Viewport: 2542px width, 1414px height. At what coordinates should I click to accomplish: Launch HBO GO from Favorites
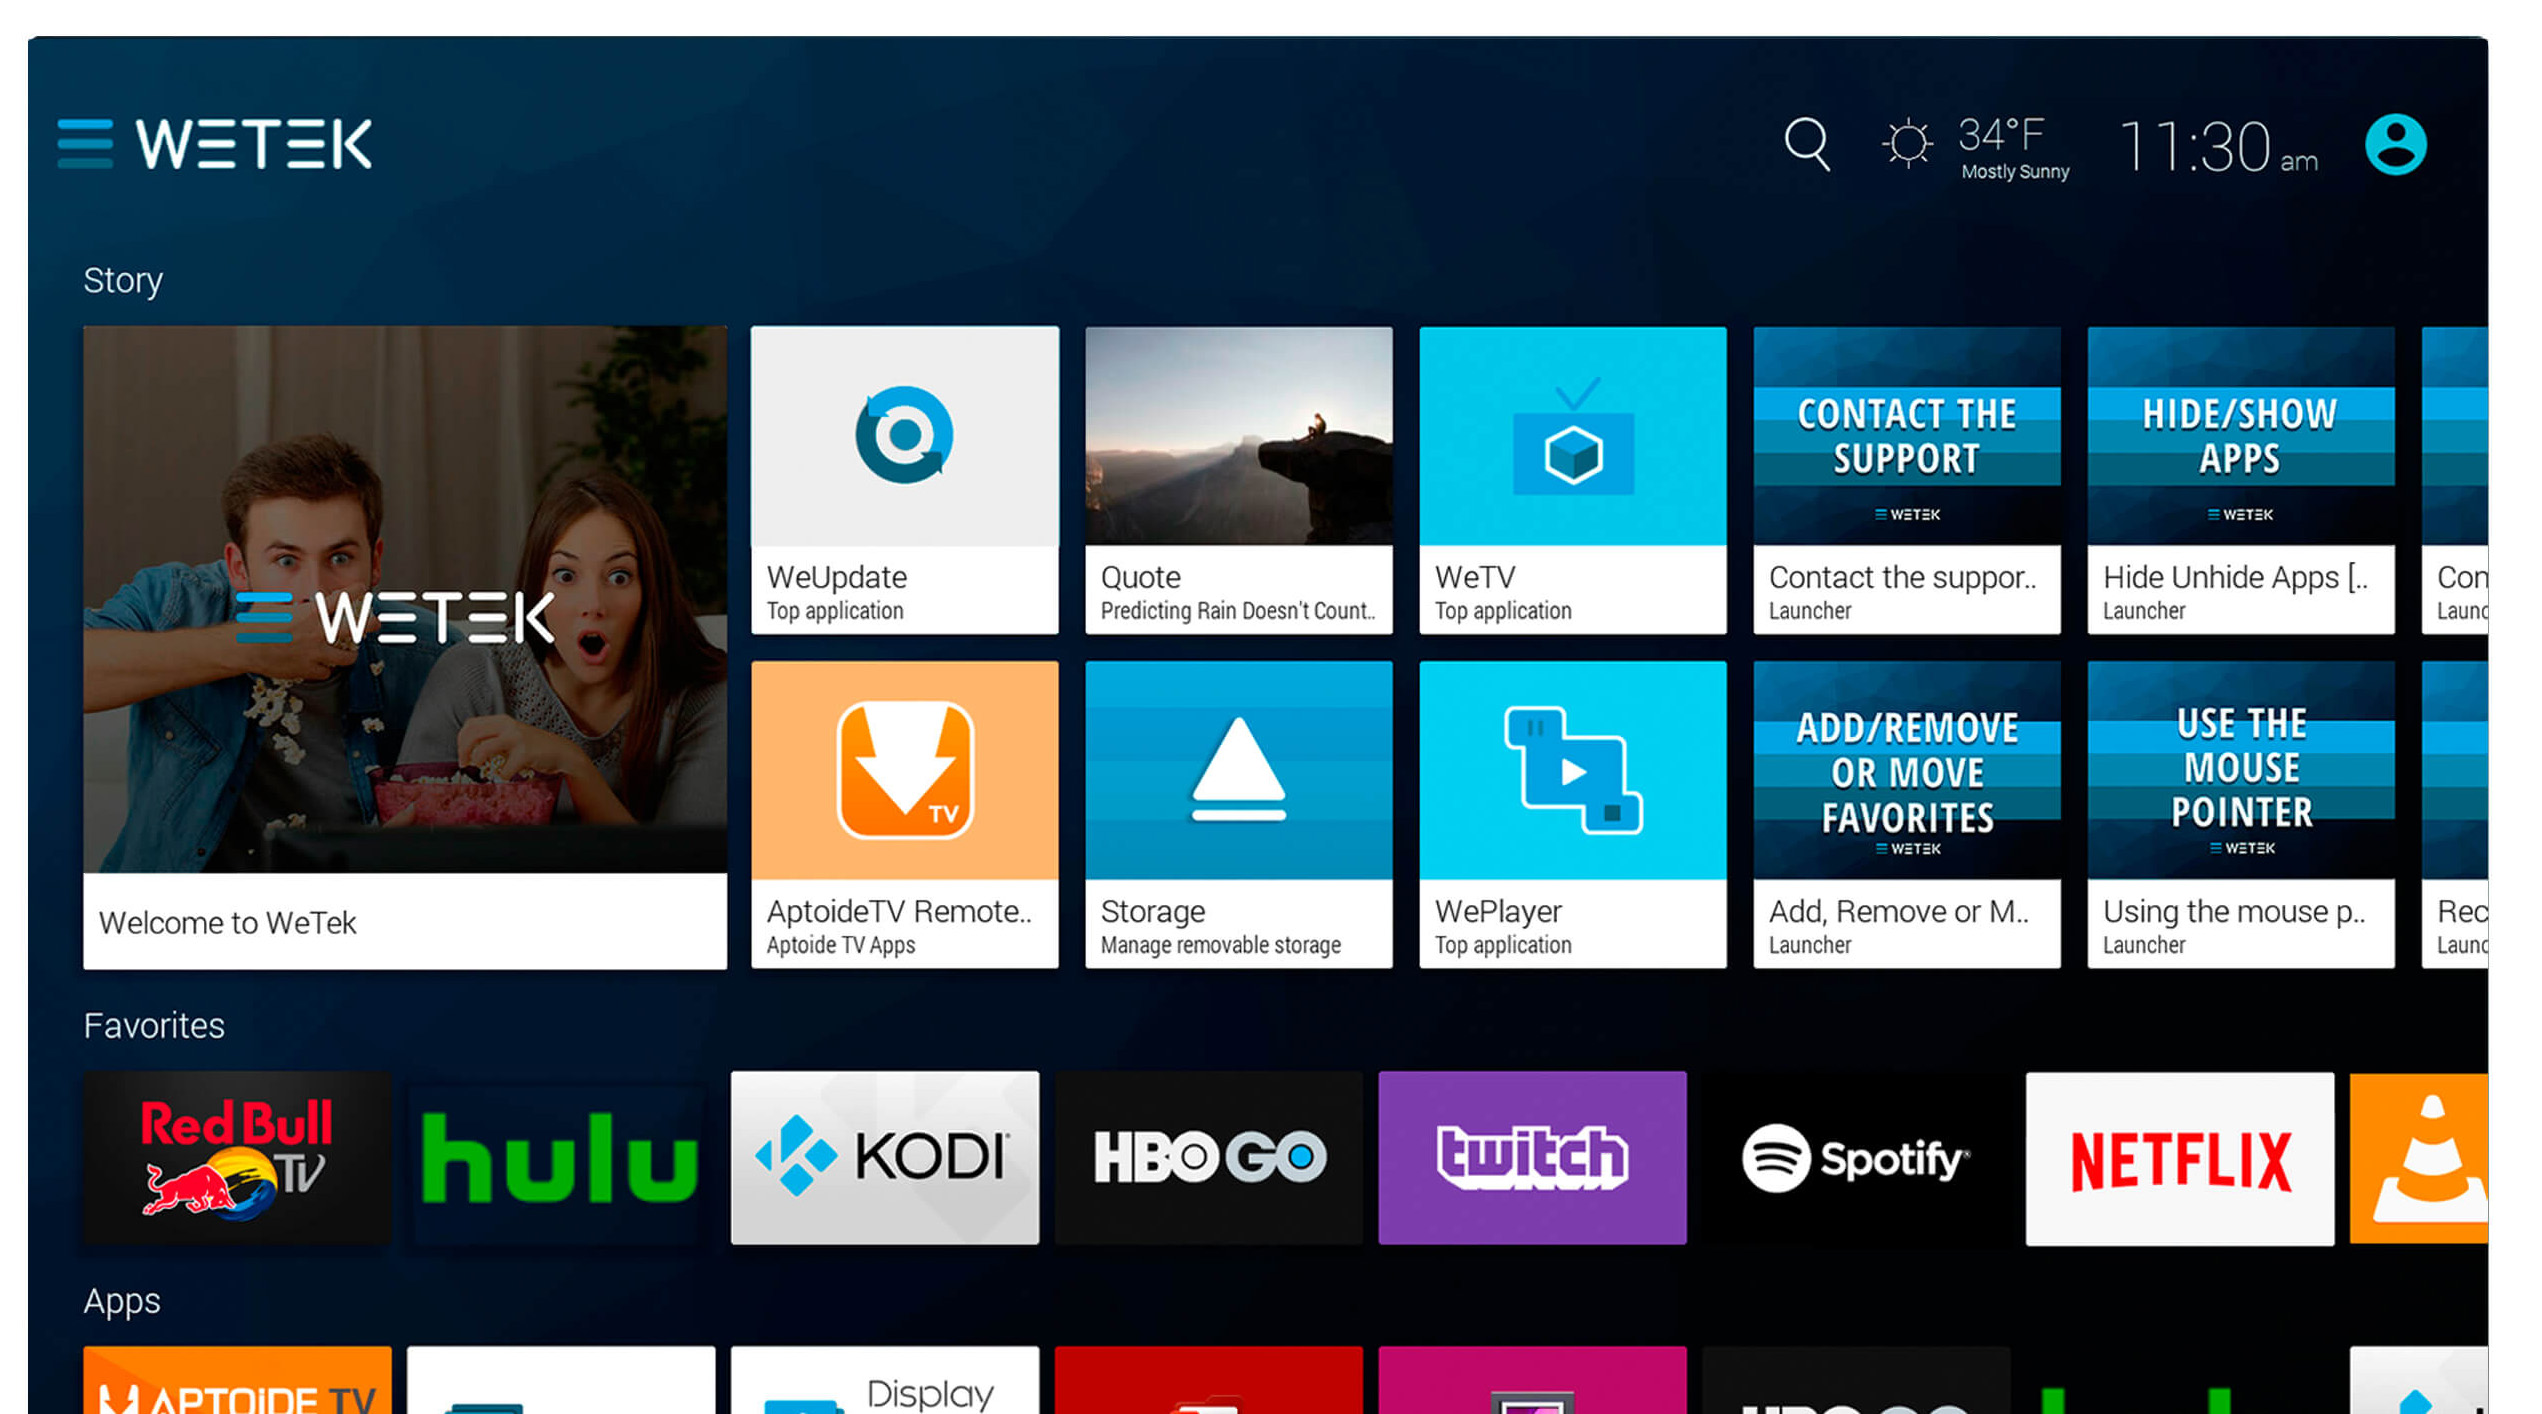(1208, 1158)
